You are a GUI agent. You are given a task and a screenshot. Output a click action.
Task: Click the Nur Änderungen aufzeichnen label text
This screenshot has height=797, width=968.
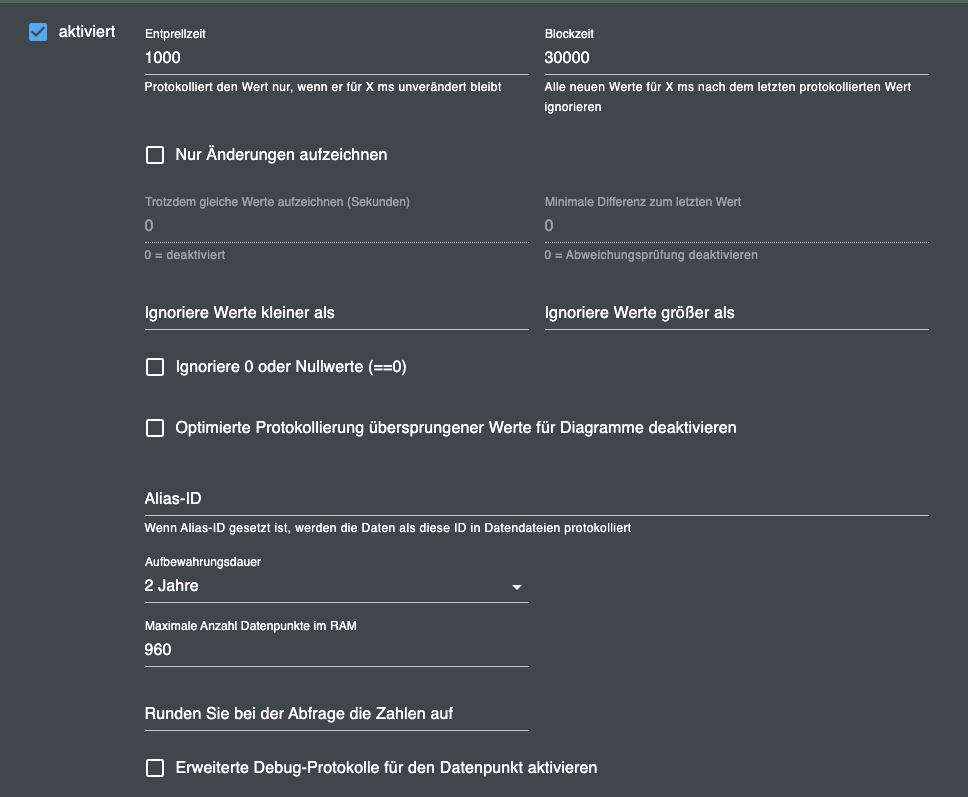coord(281,155)
